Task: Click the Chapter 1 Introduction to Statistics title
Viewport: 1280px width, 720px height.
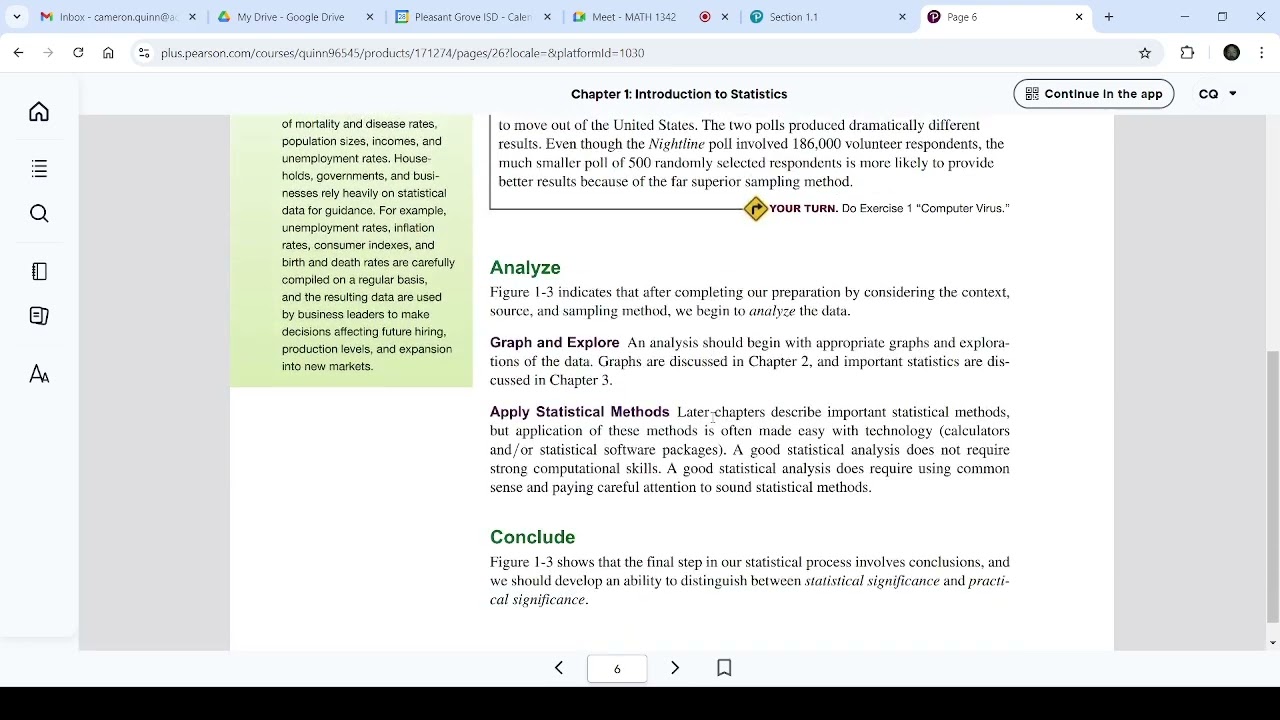Action: (x=679, y=94)
